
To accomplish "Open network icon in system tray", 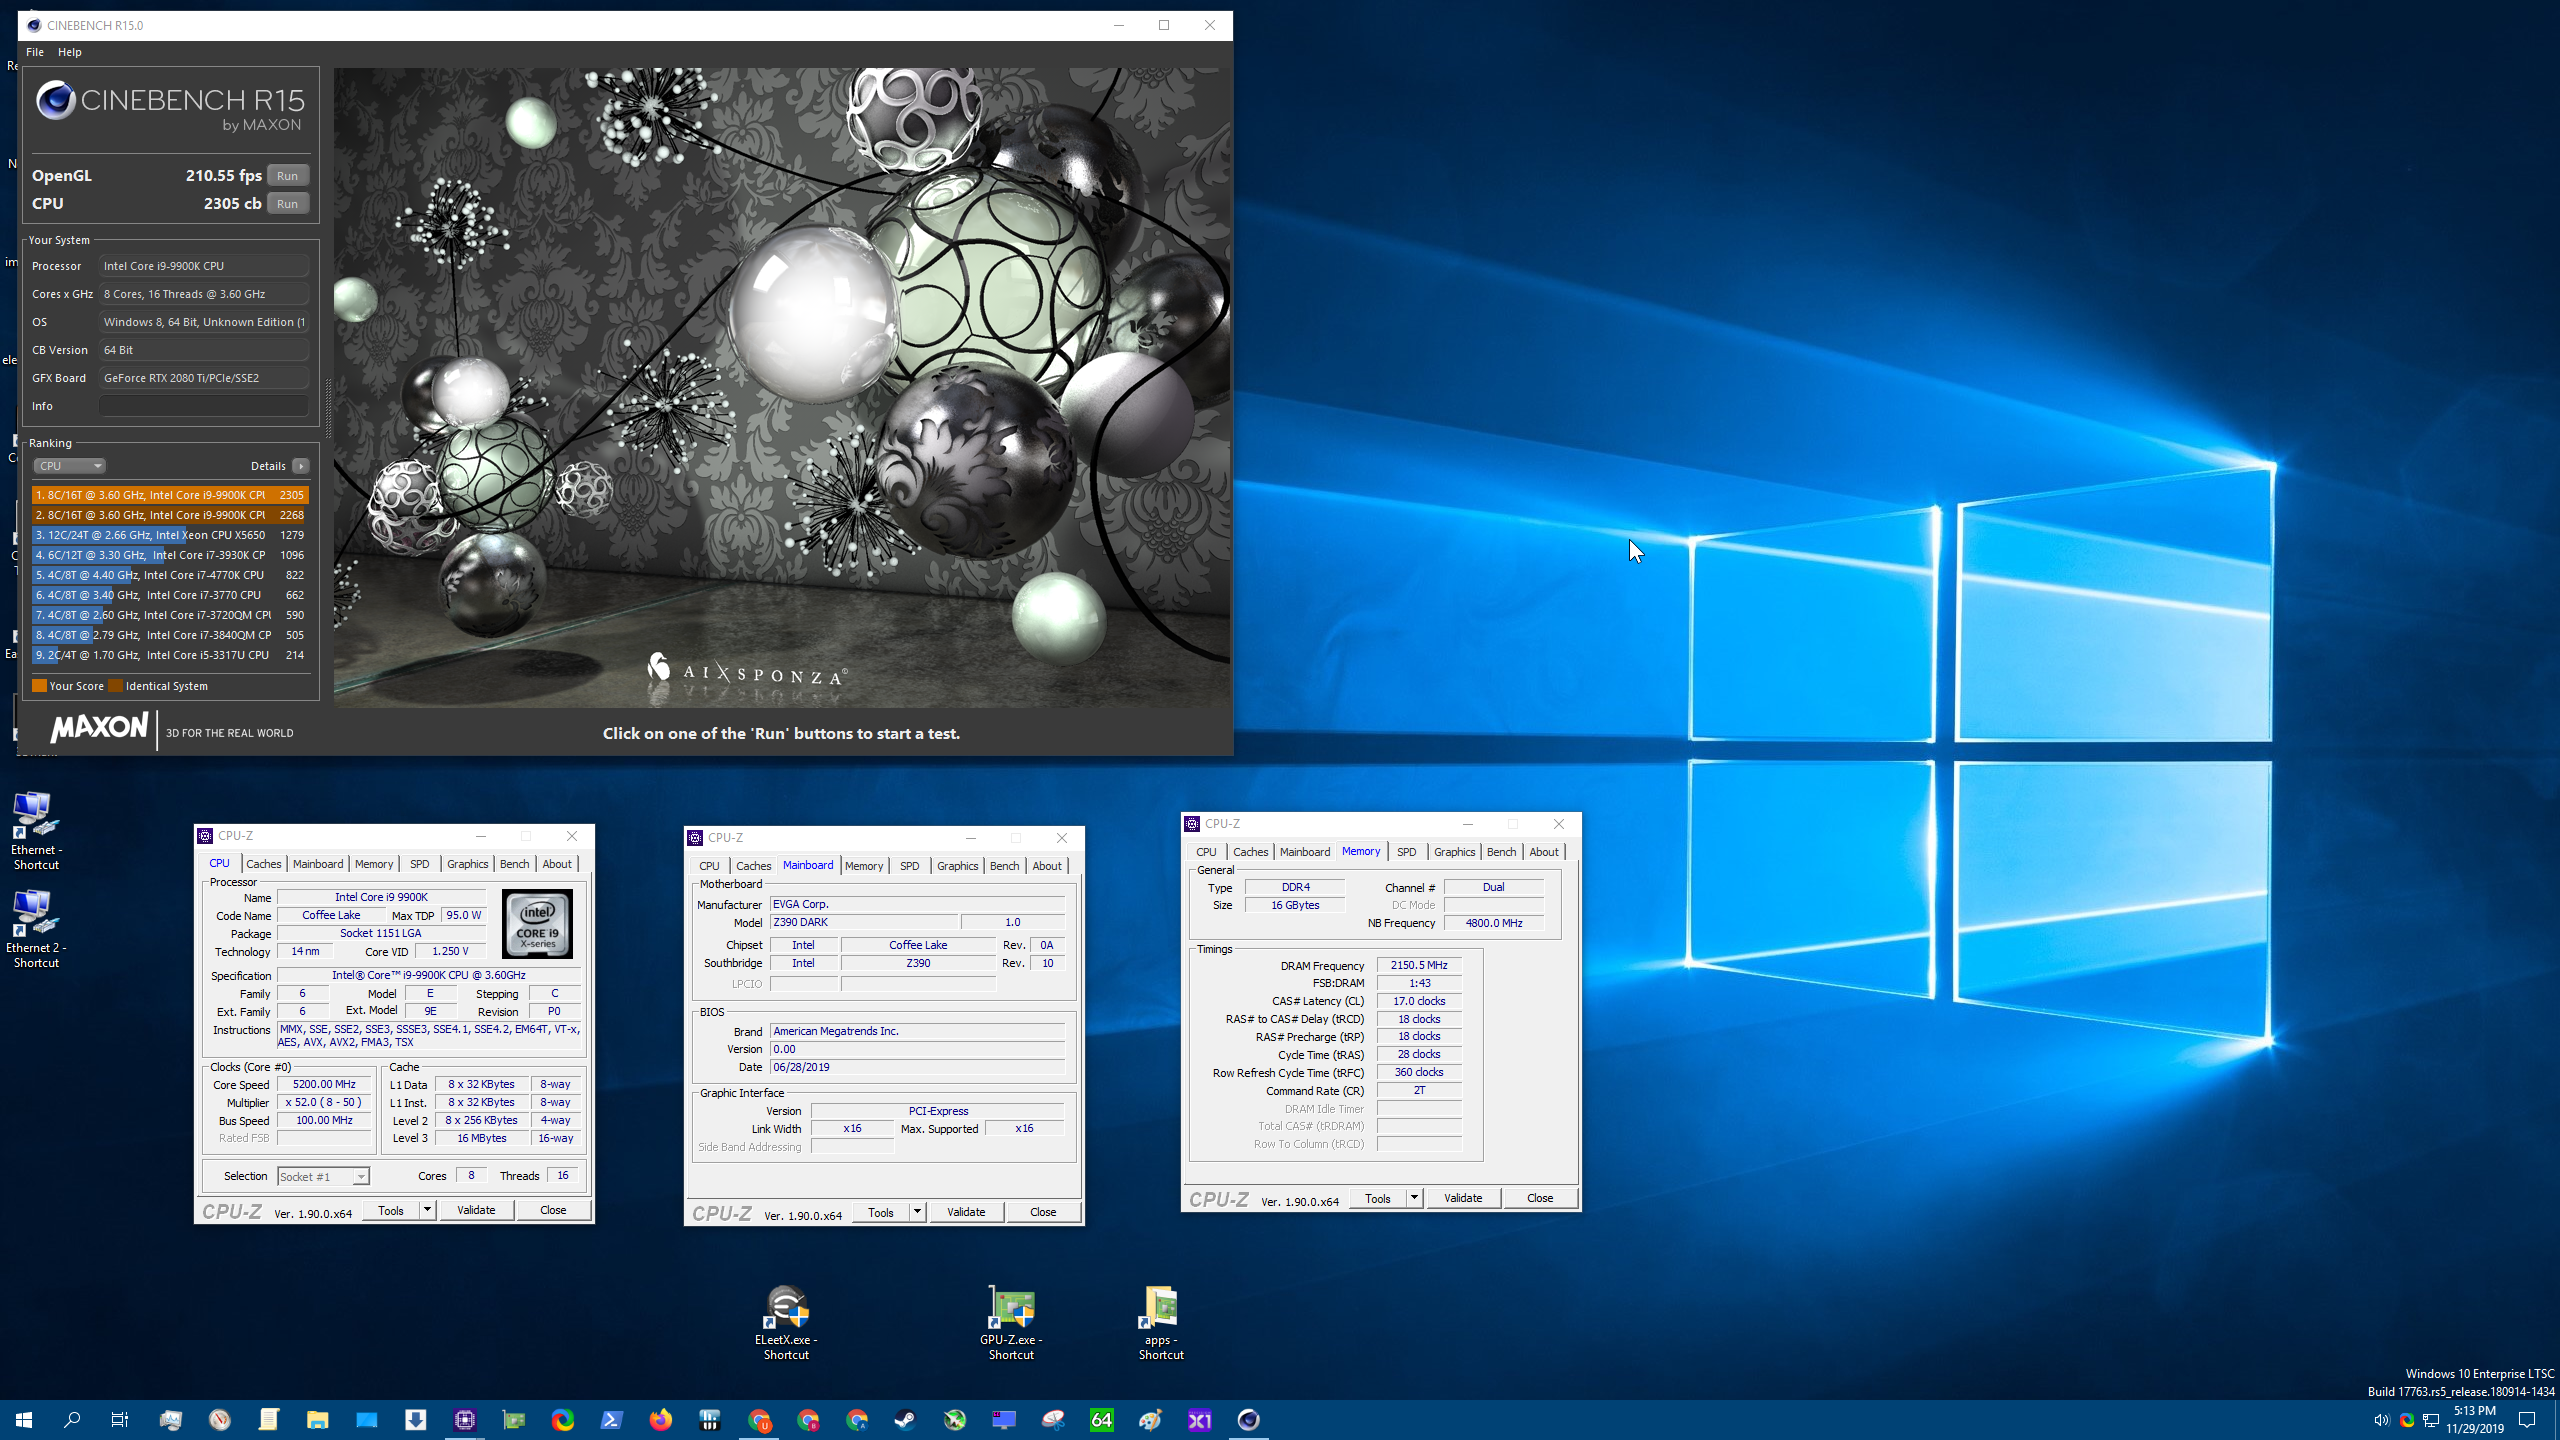I will point(2432,1420).
